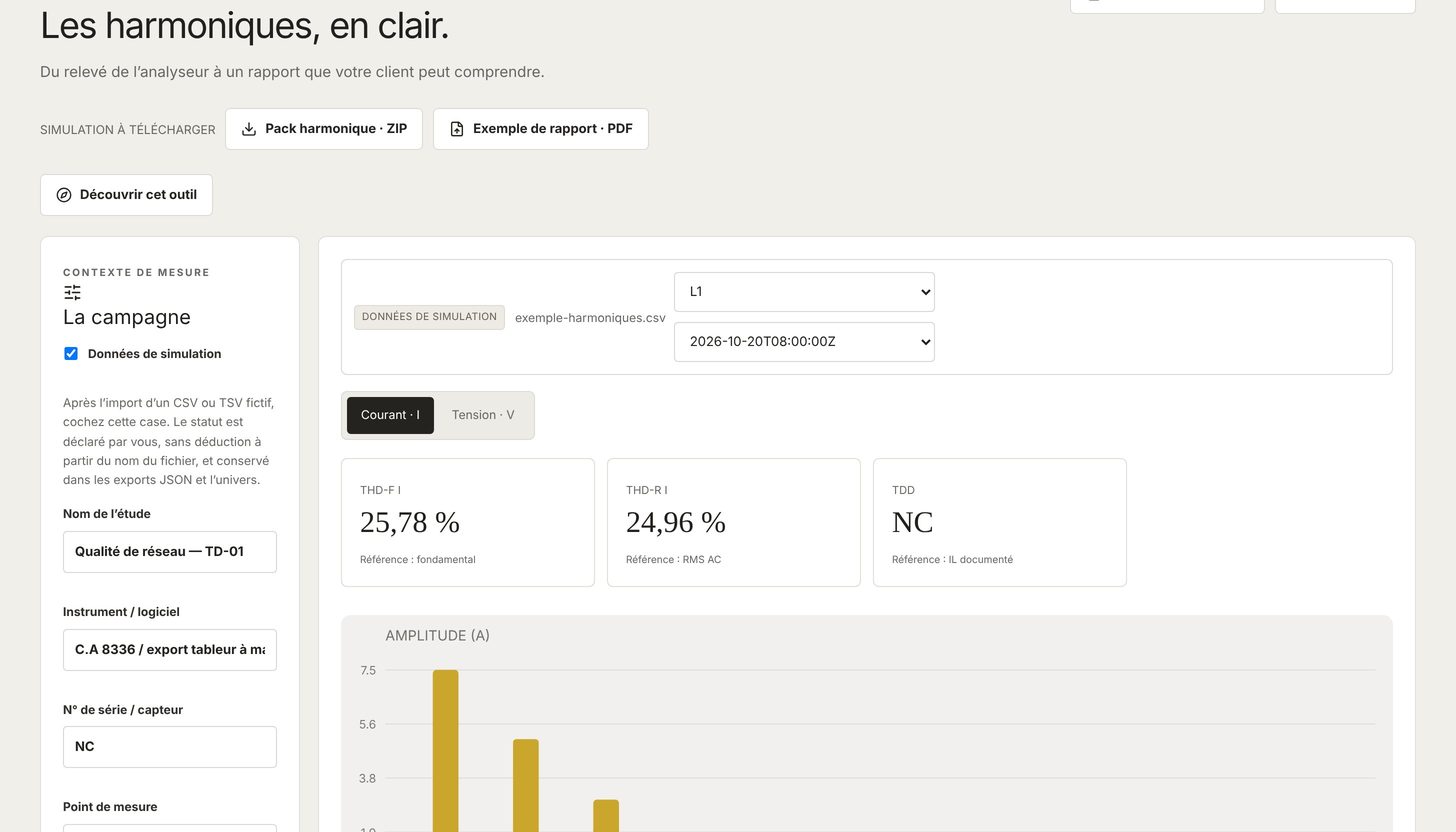Click the exemple-harmoniques.csv file name

coord(590,318)
